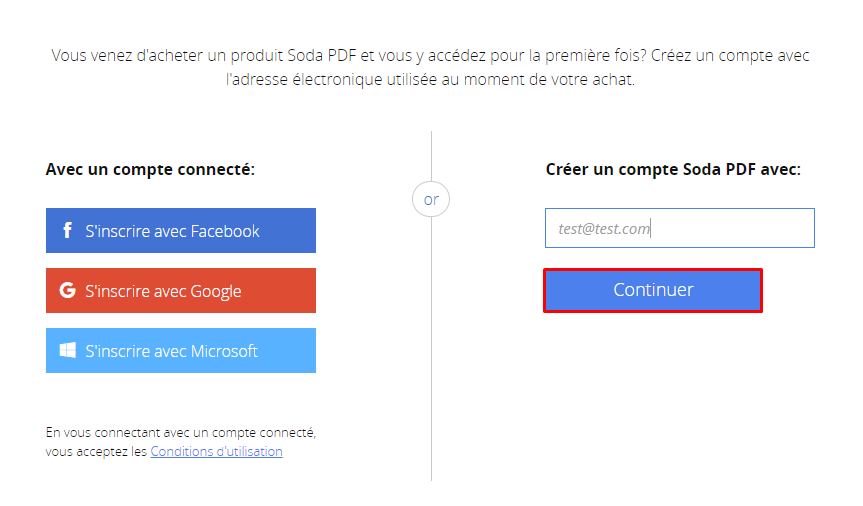Open the Conditions d'utilisation link
Screen dimensions: 863x506
(216, 452)
